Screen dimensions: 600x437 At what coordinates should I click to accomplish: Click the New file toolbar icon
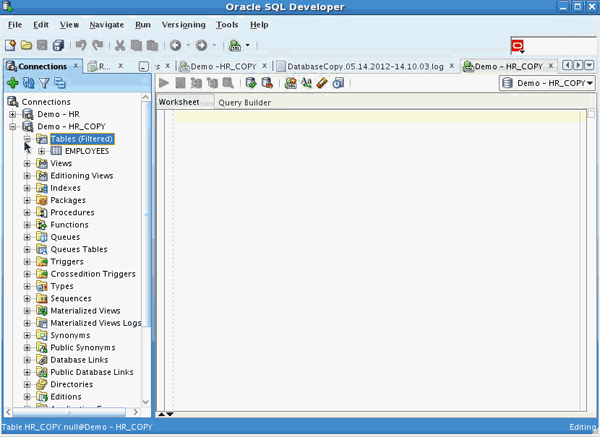tap(10, 45)
